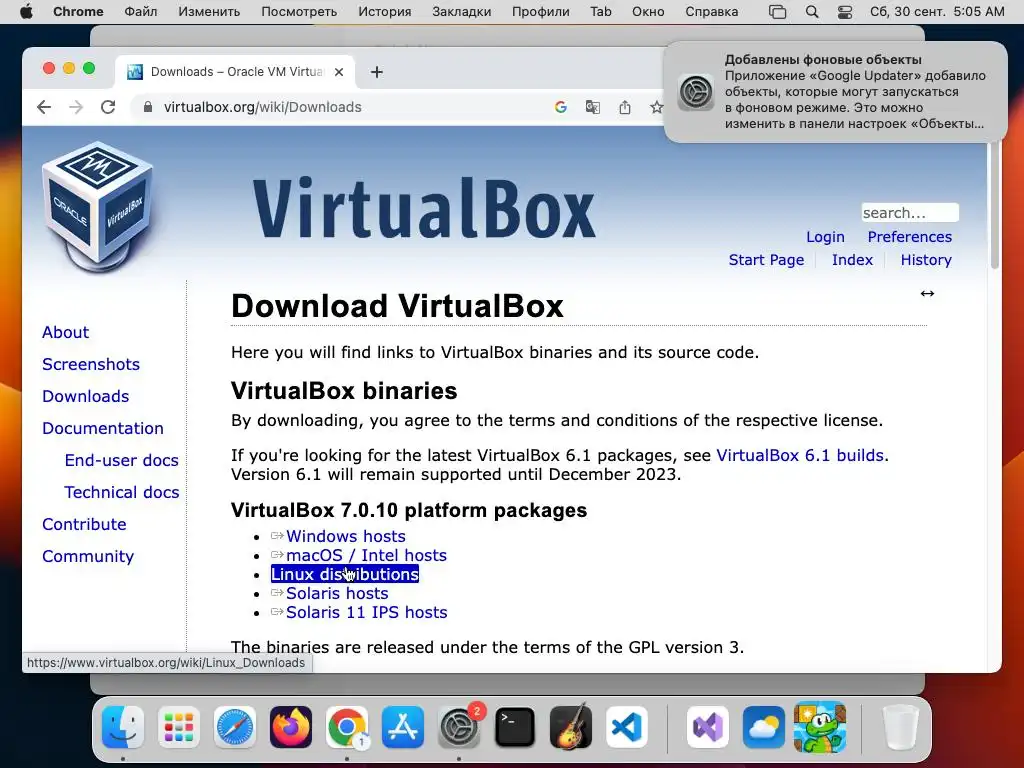Open the Documentation sidebar link
Viewport: 1024px width, 768px height.
(103, 428)
